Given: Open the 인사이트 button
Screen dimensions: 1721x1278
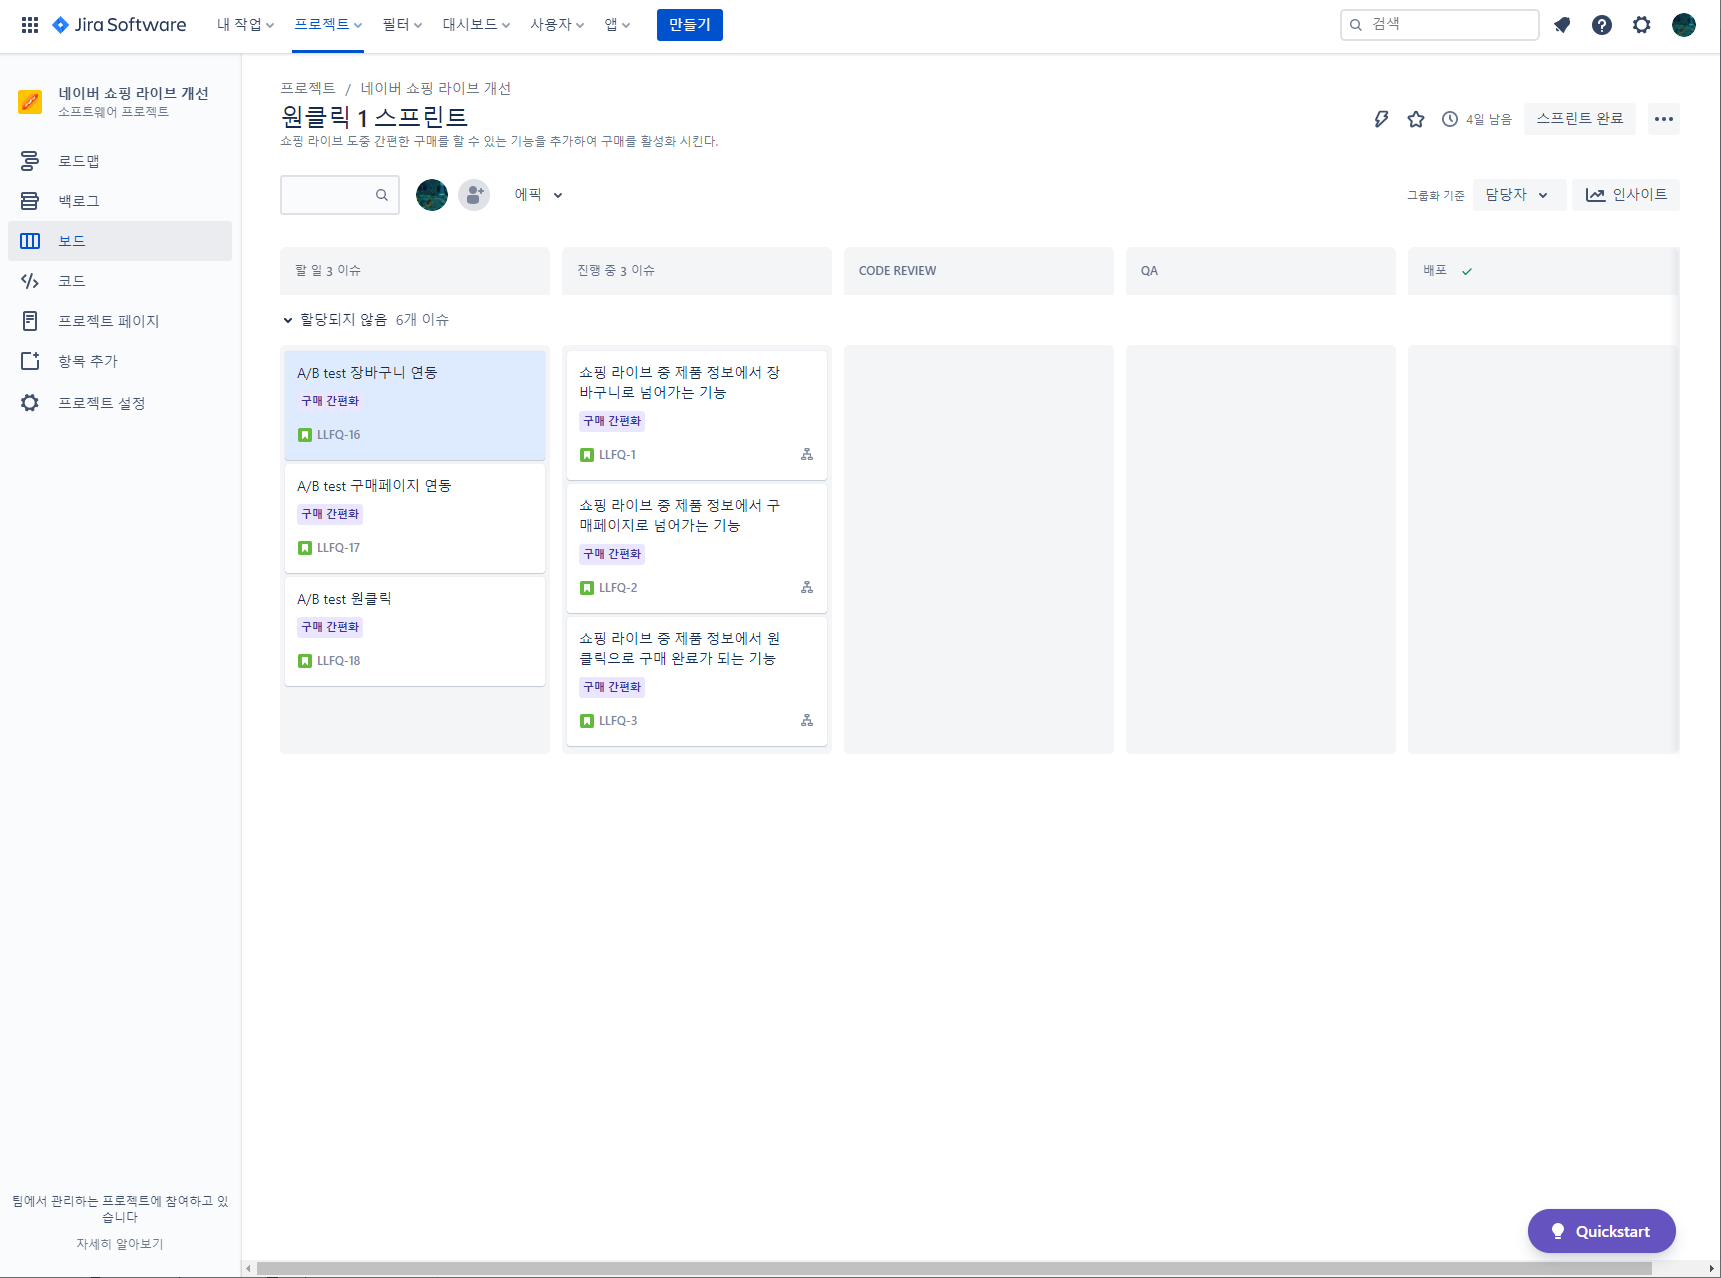Looking at the screenshot, I should (1626, 195).
